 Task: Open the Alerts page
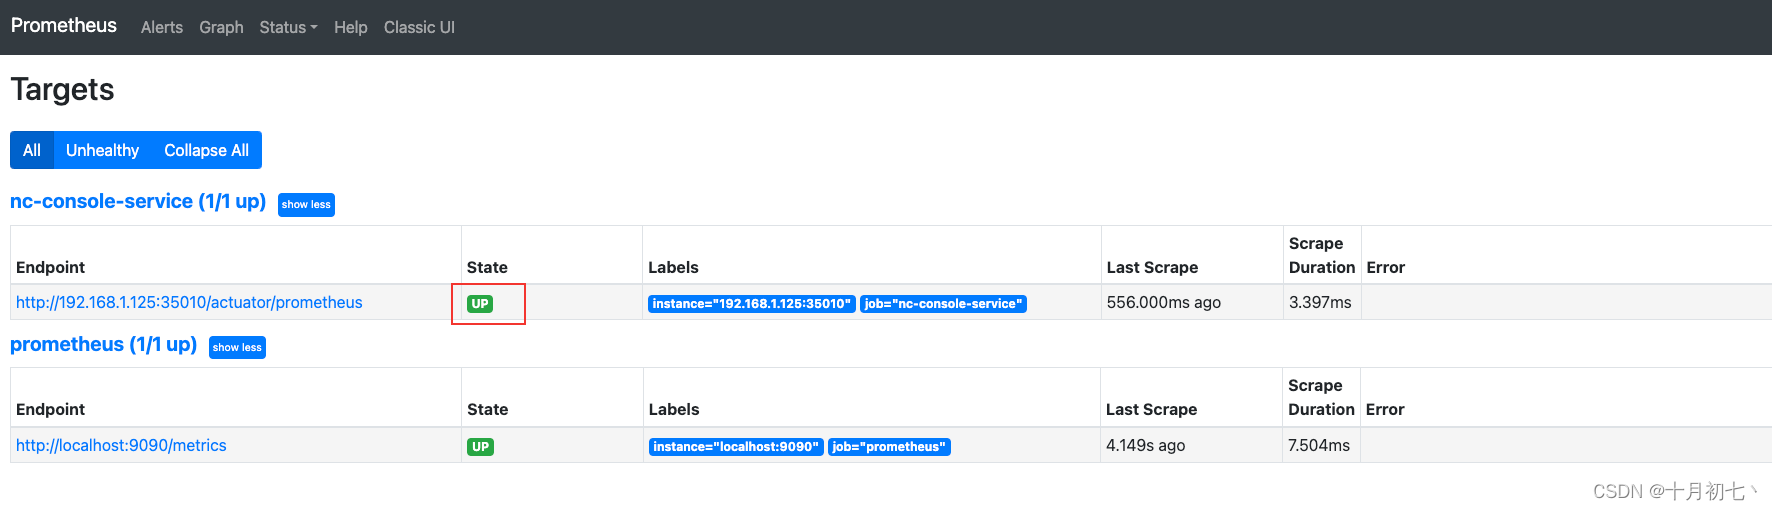162,27
